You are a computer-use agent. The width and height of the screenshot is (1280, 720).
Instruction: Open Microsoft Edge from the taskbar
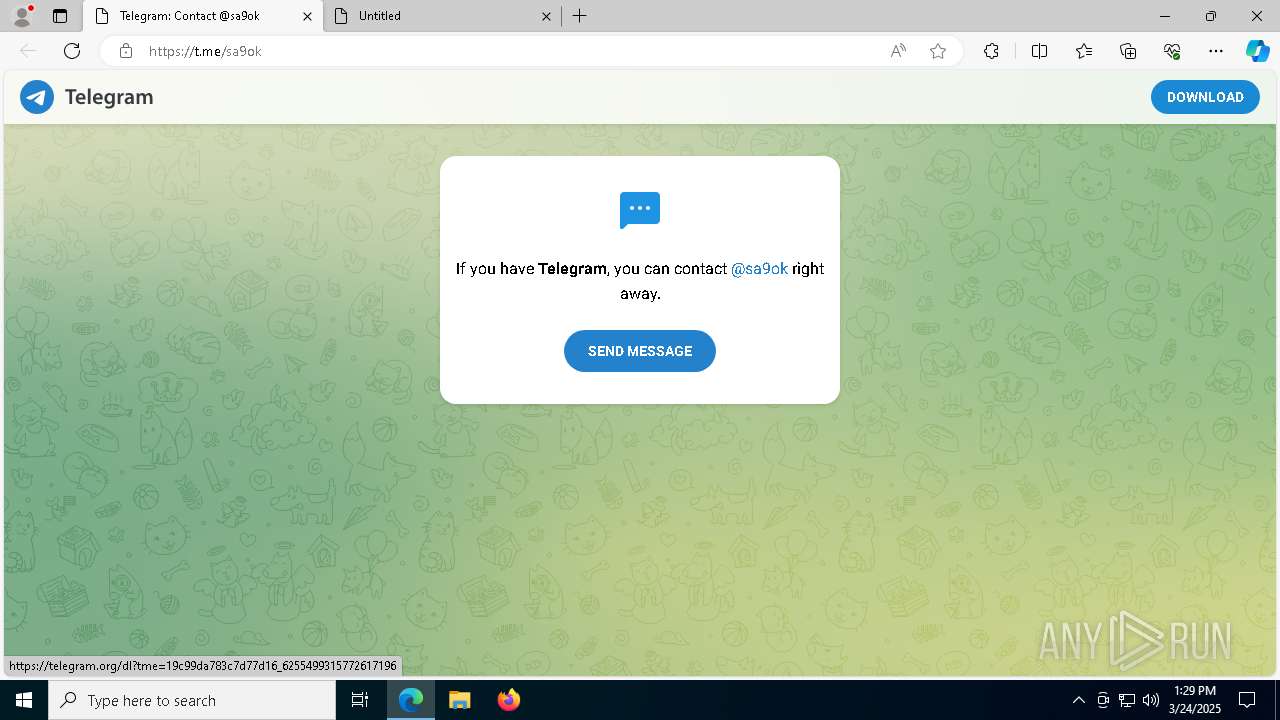[411, 700]
